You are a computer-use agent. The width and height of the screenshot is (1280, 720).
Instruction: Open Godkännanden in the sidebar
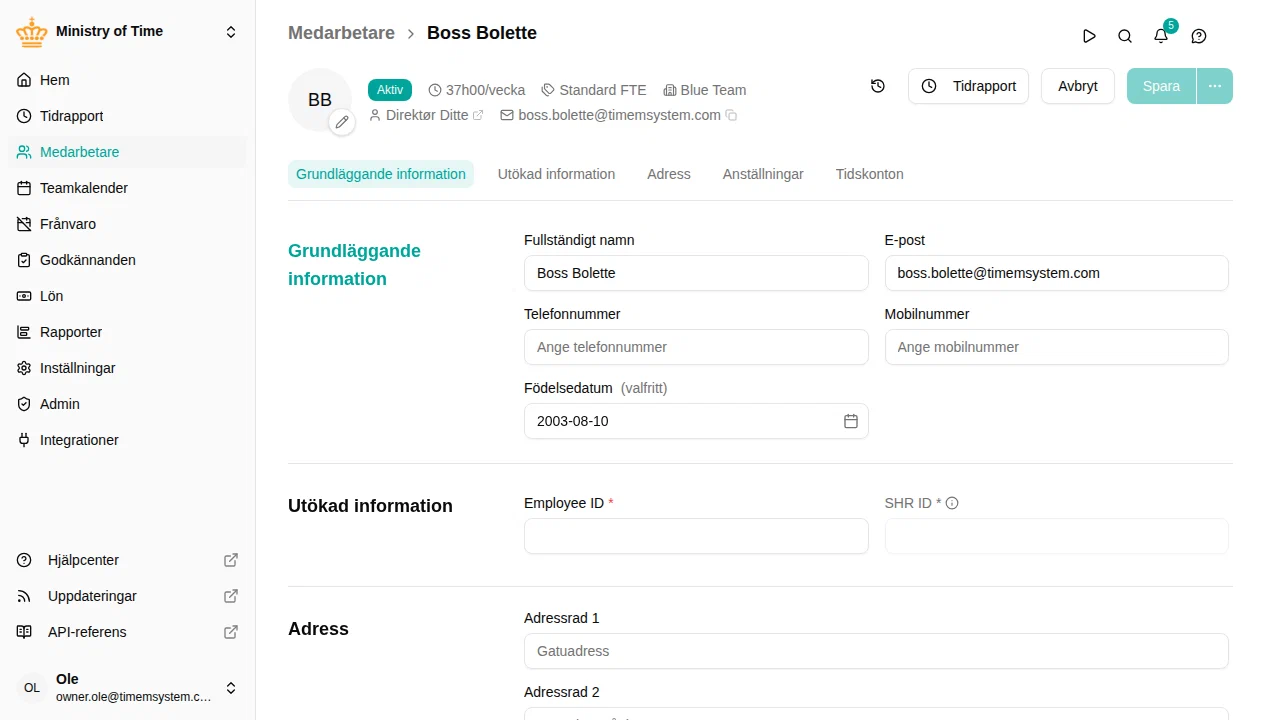[x=128, y=260]
